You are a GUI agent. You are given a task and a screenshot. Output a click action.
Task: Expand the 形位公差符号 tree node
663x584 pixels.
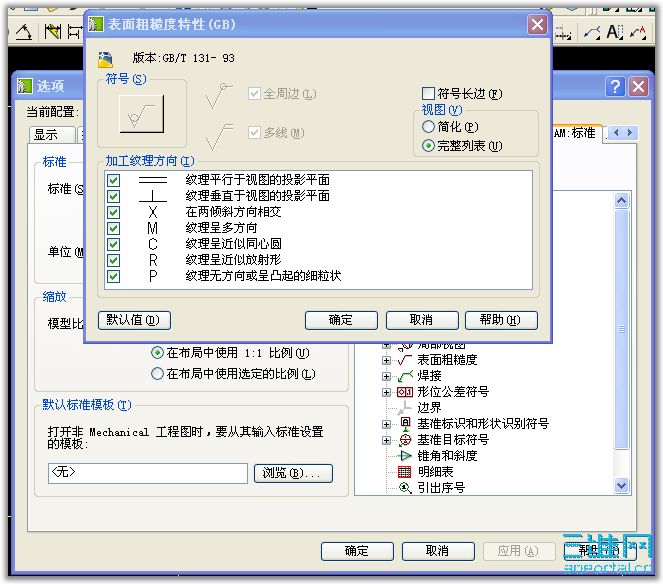click(x=386, y=392)
